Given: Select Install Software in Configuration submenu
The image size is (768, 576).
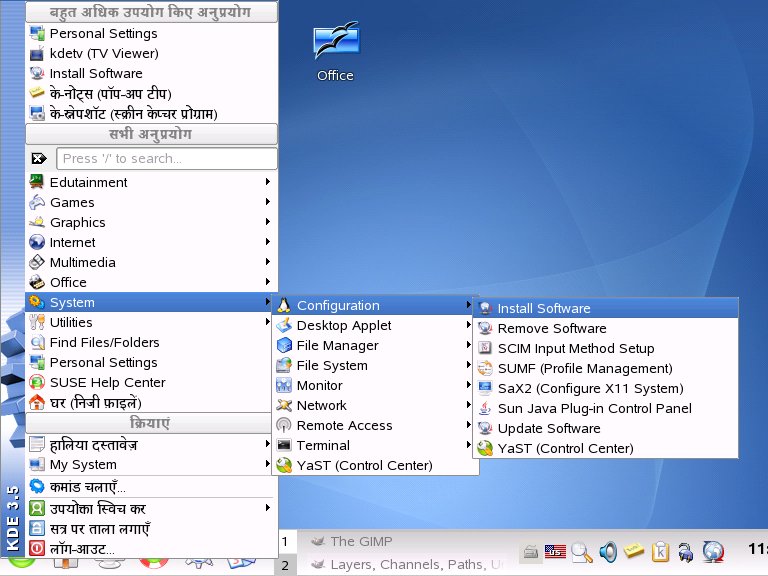Looking at the screenshot, I should (606, 308).
